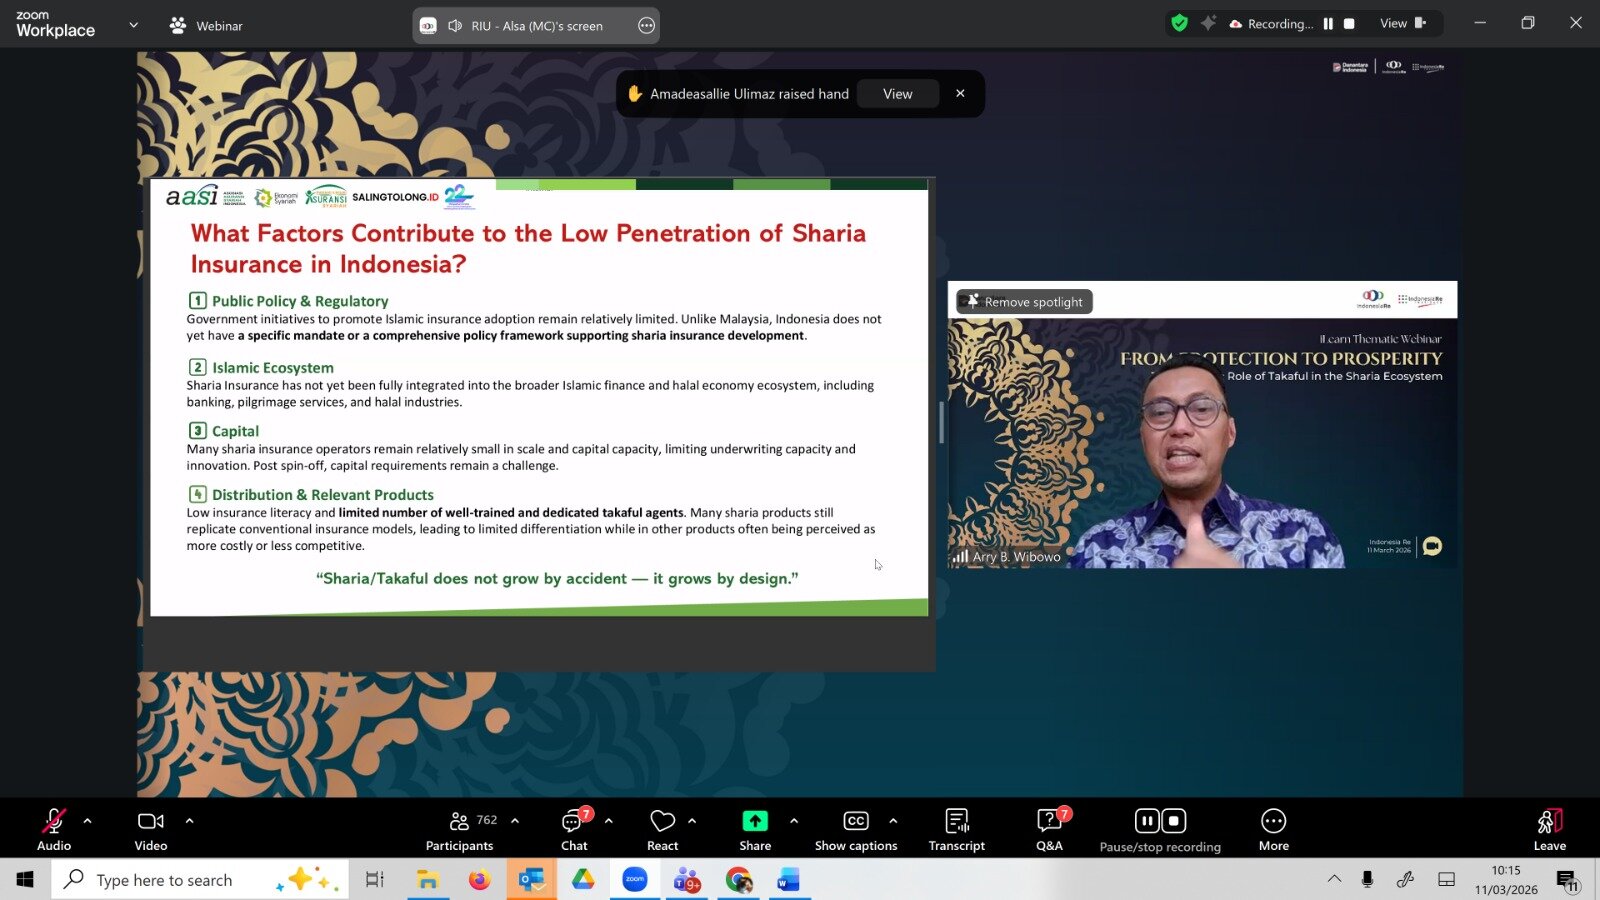Turn on Show captions
Screen dimensions: 1600x900
(x=856, y=829)
